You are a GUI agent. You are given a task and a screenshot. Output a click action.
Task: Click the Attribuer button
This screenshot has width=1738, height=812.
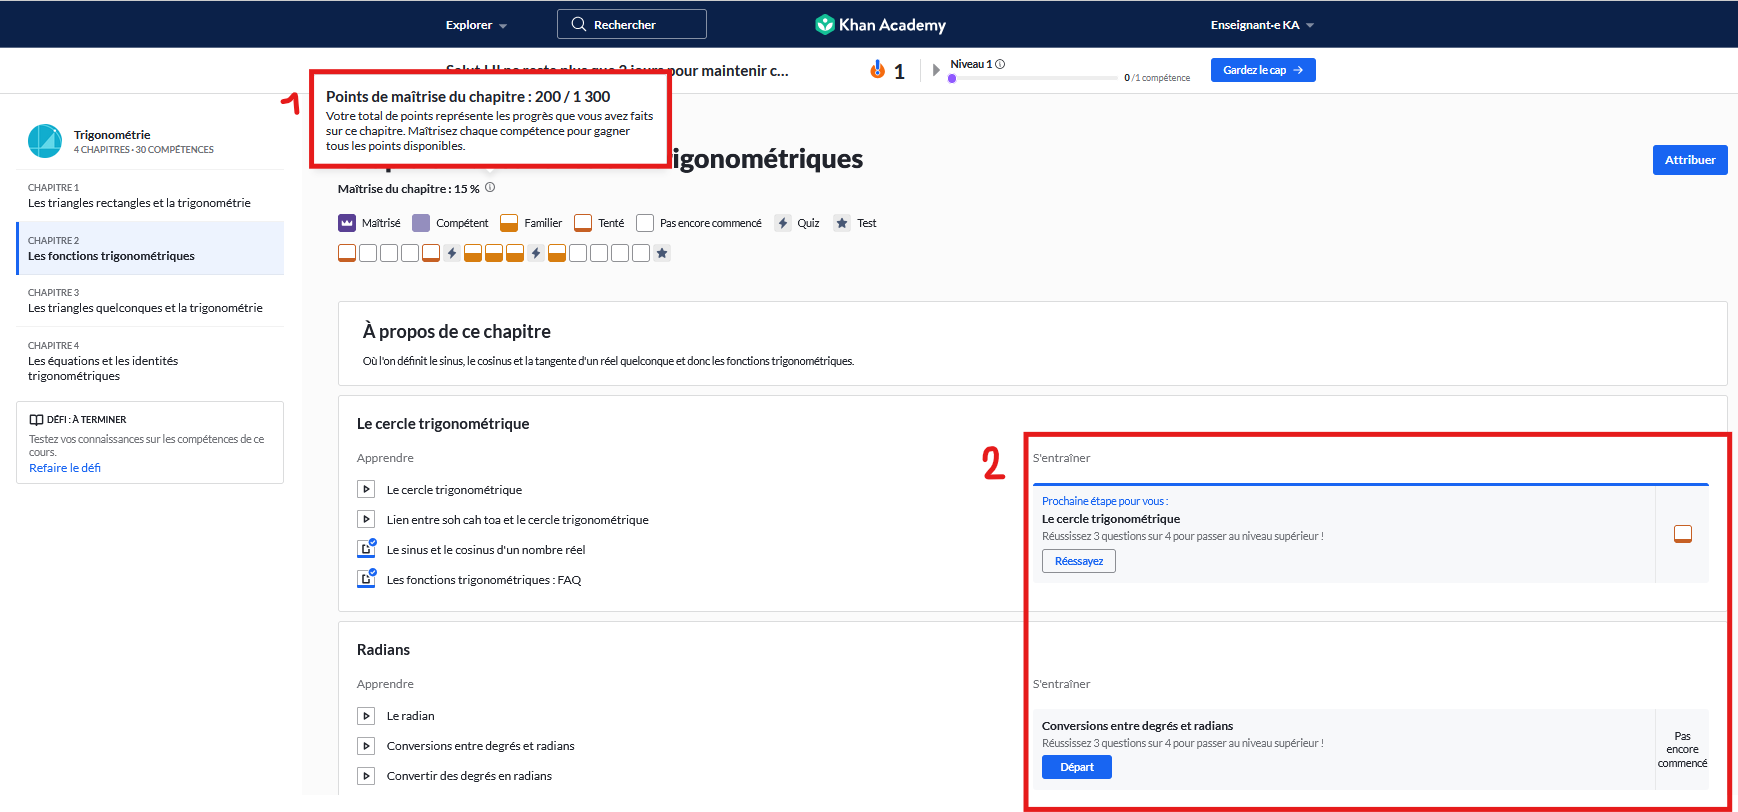tap(1690, 160)
